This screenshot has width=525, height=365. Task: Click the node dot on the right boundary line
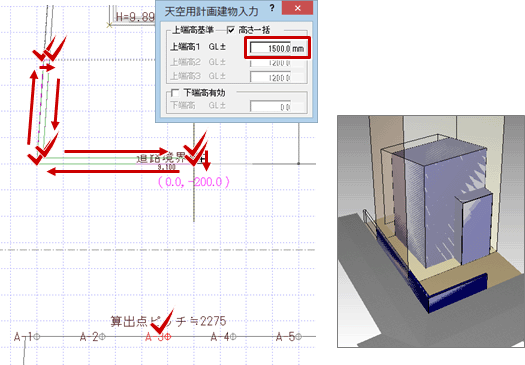[x=299, y=164]
